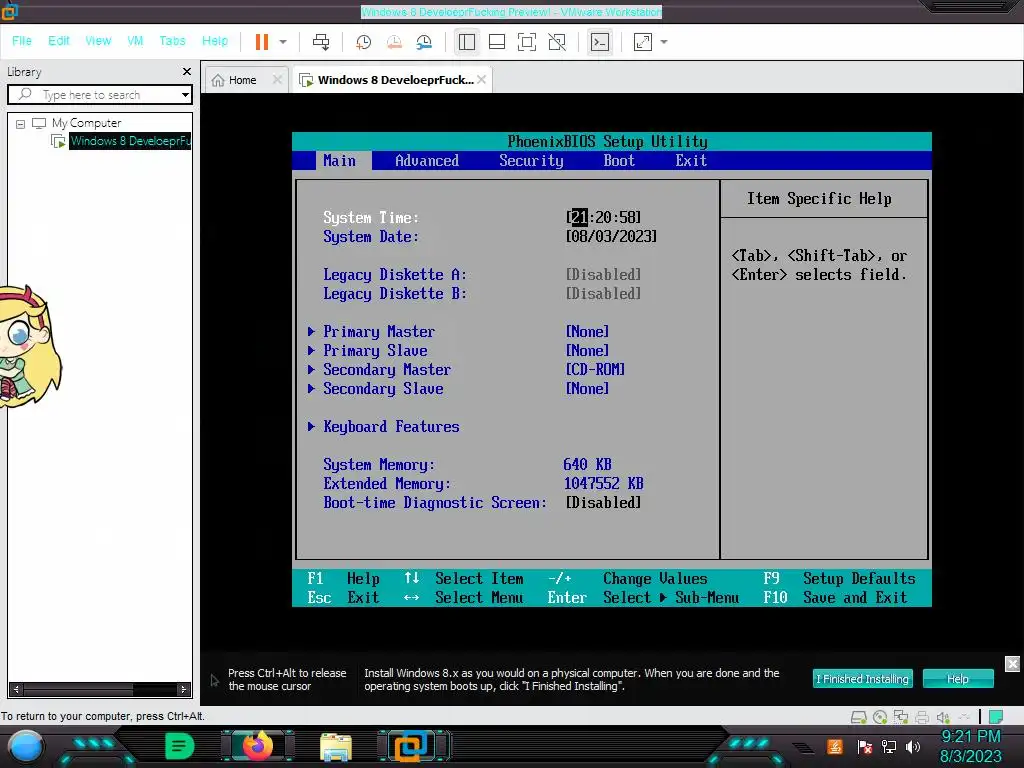Click the Legacy Diskette A Disabled value
1024x768 pixels.
pos(603,274)
